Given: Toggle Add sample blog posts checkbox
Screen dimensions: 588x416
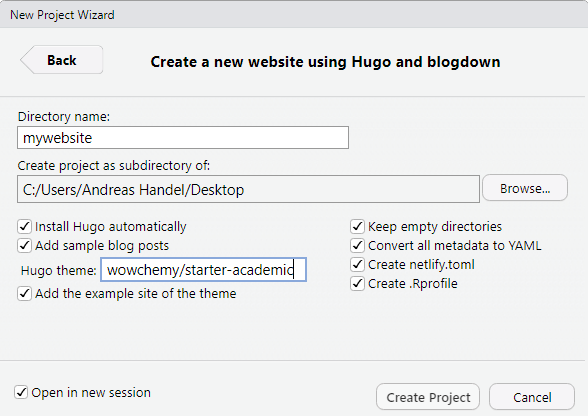Looking at the screenshot, I should click(24, 246).
